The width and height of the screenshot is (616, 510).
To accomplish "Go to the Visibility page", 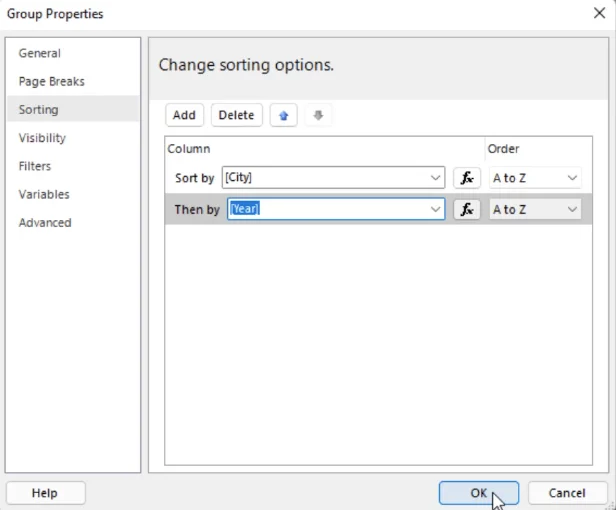I will (x=42, y=138).
